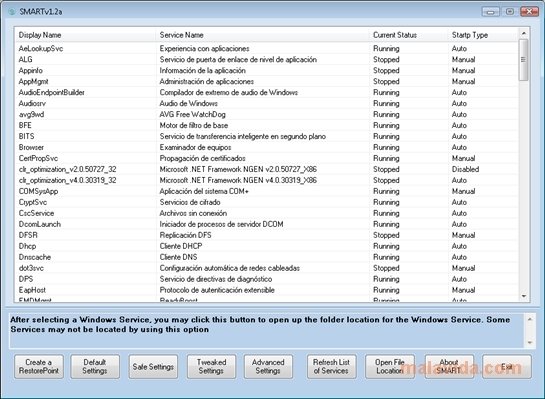Select AudioEndpointBuilder service

267,92
